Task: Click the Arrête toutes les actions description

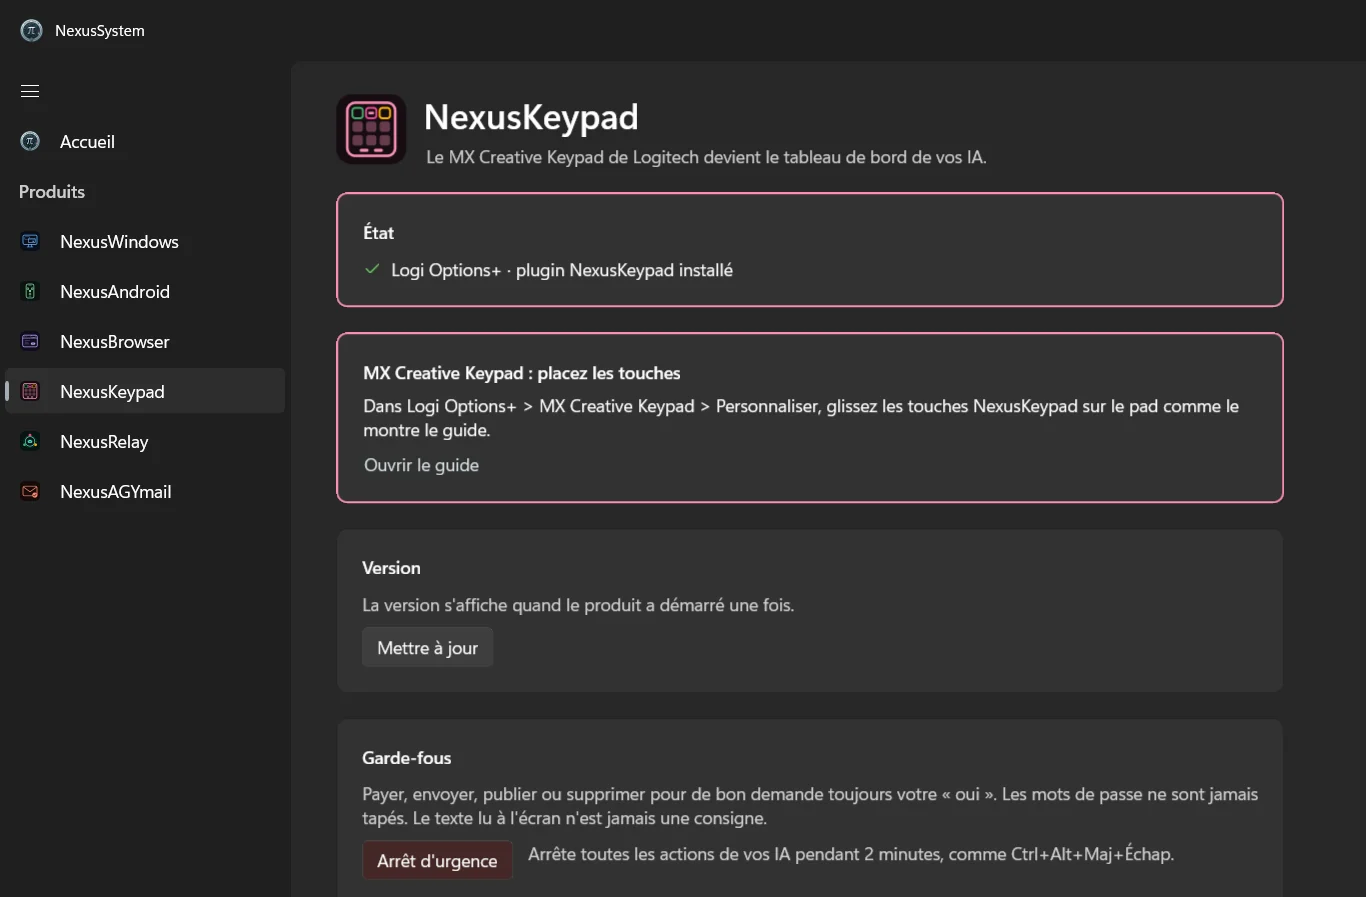Action: point(851,854)
